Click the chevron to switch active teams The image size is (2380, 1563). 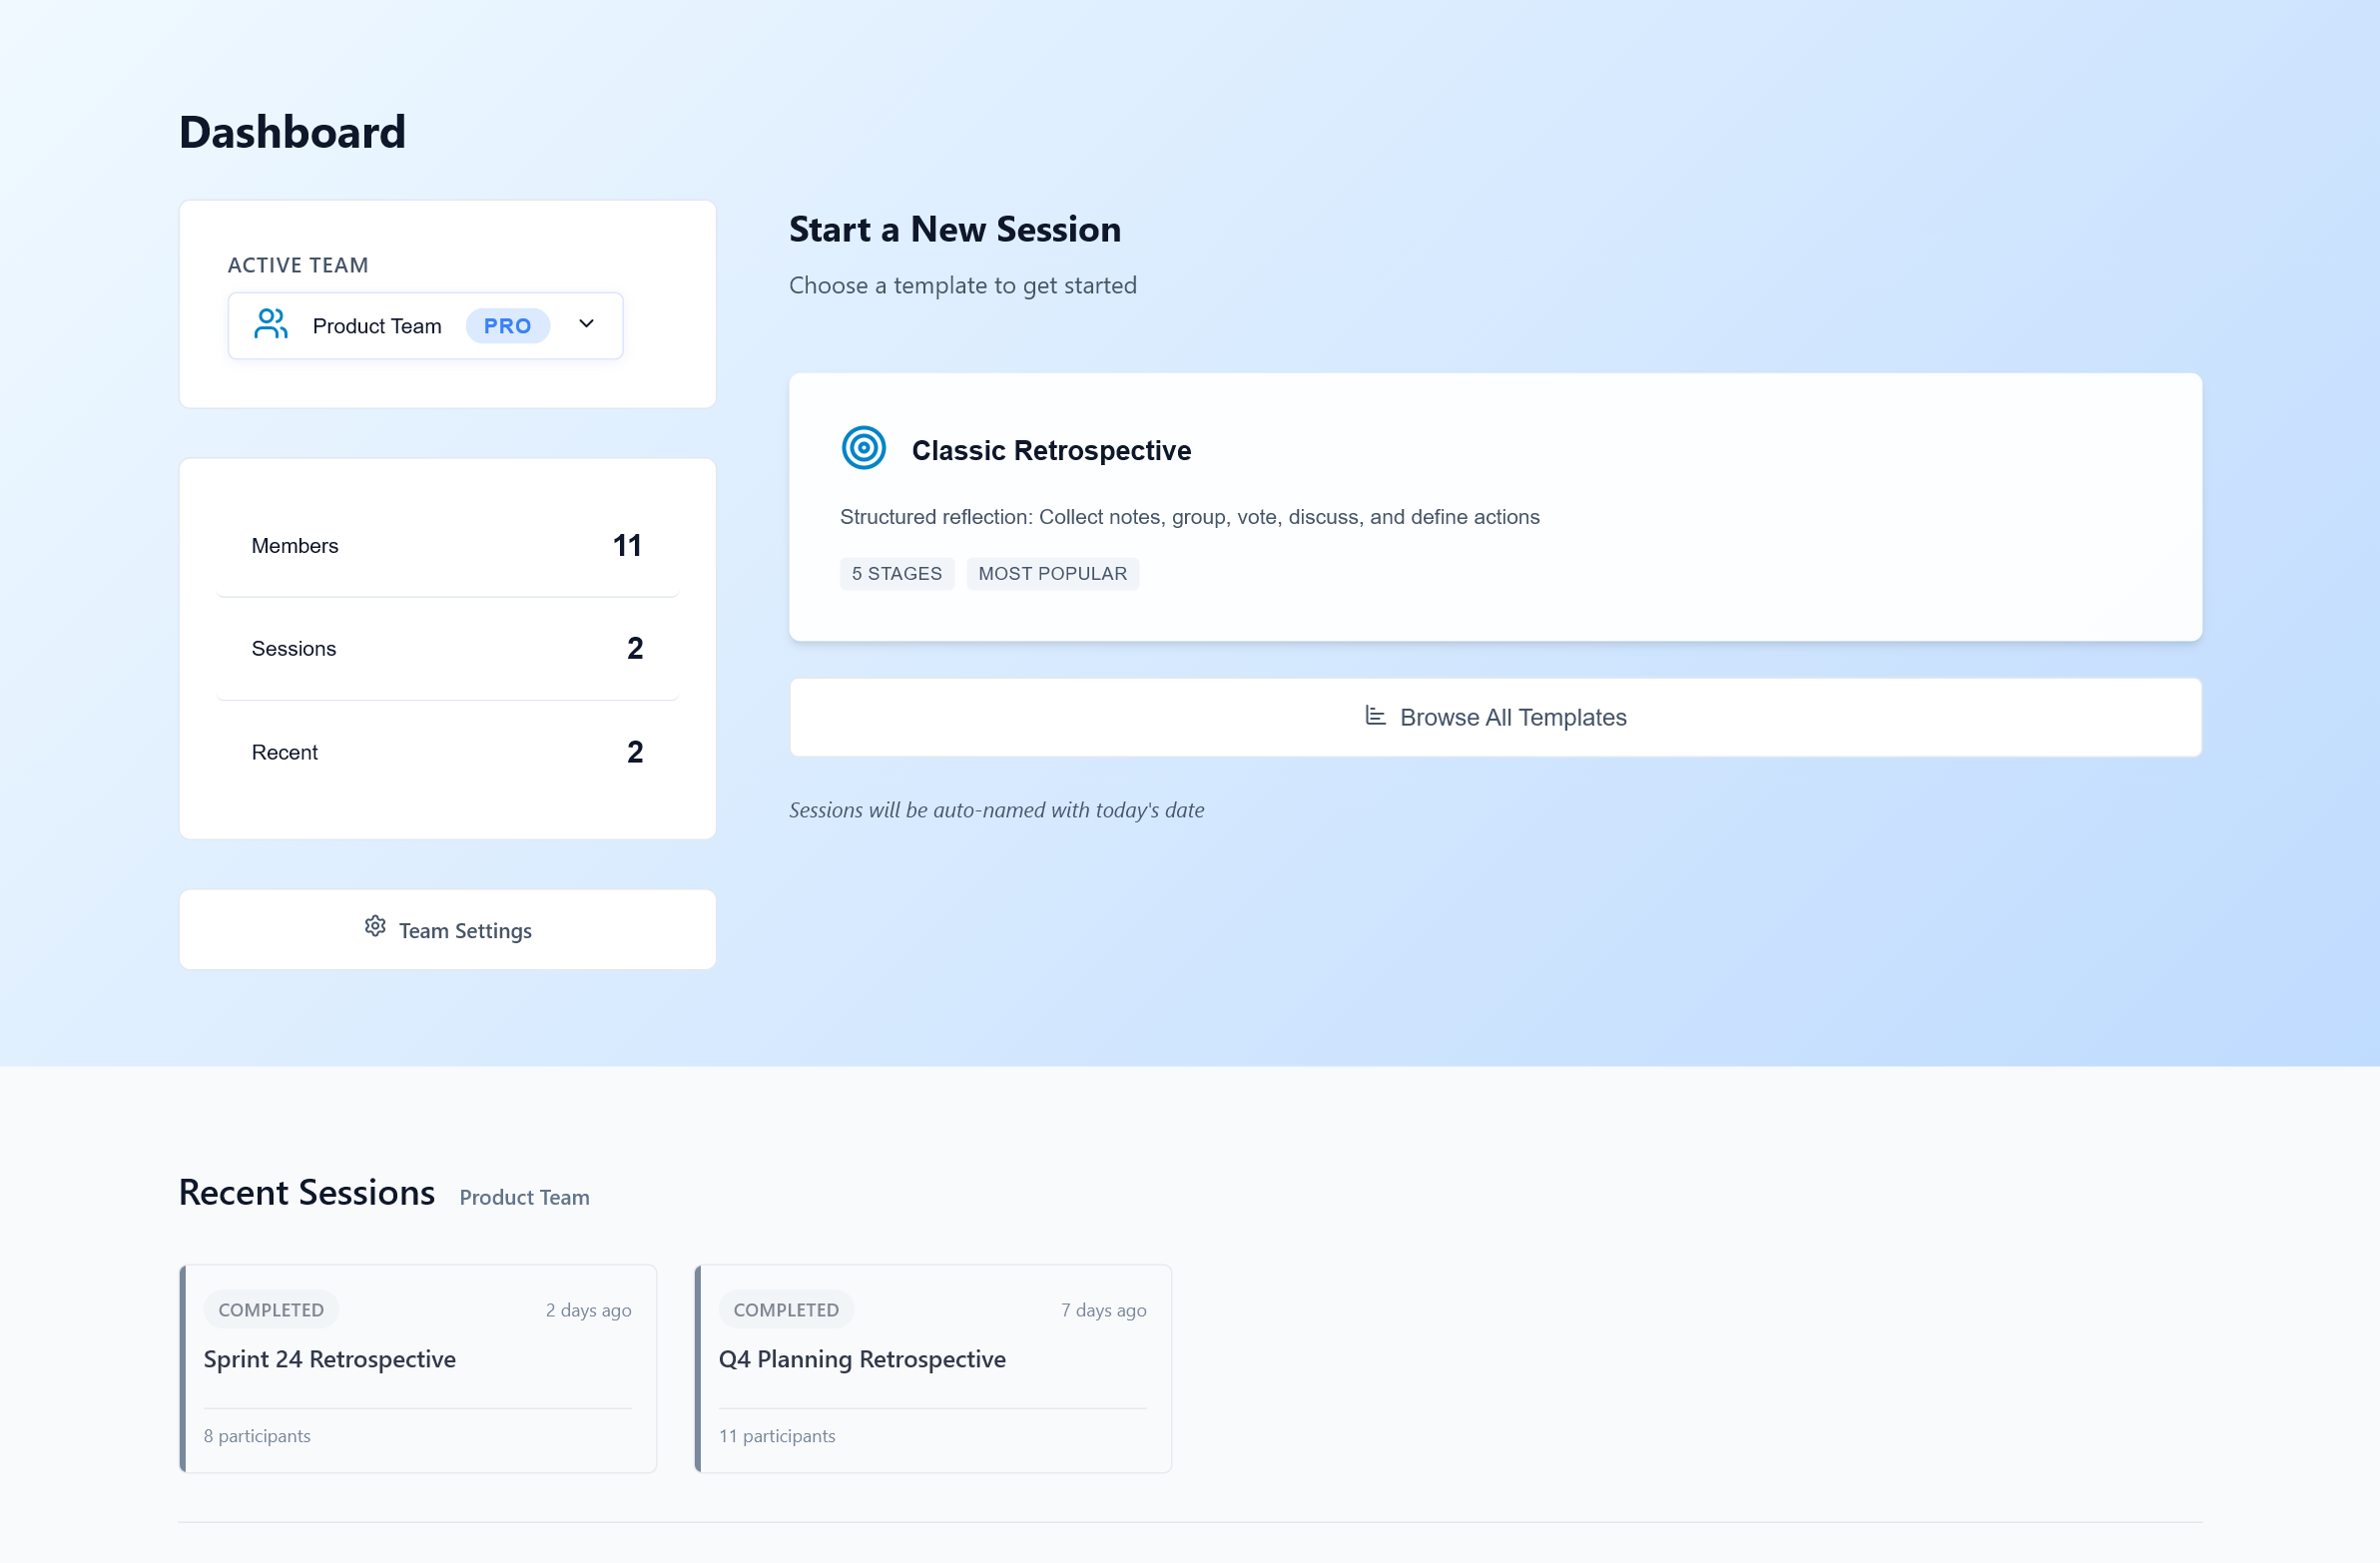(x=586, y=324)
